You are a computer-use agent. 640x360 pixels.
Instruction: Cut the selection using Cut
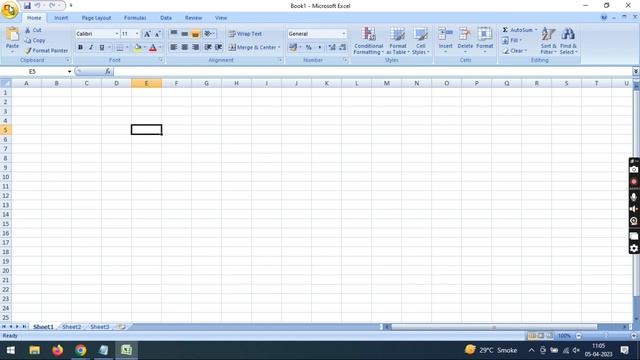pyautogui.click(x=33, y=30)
